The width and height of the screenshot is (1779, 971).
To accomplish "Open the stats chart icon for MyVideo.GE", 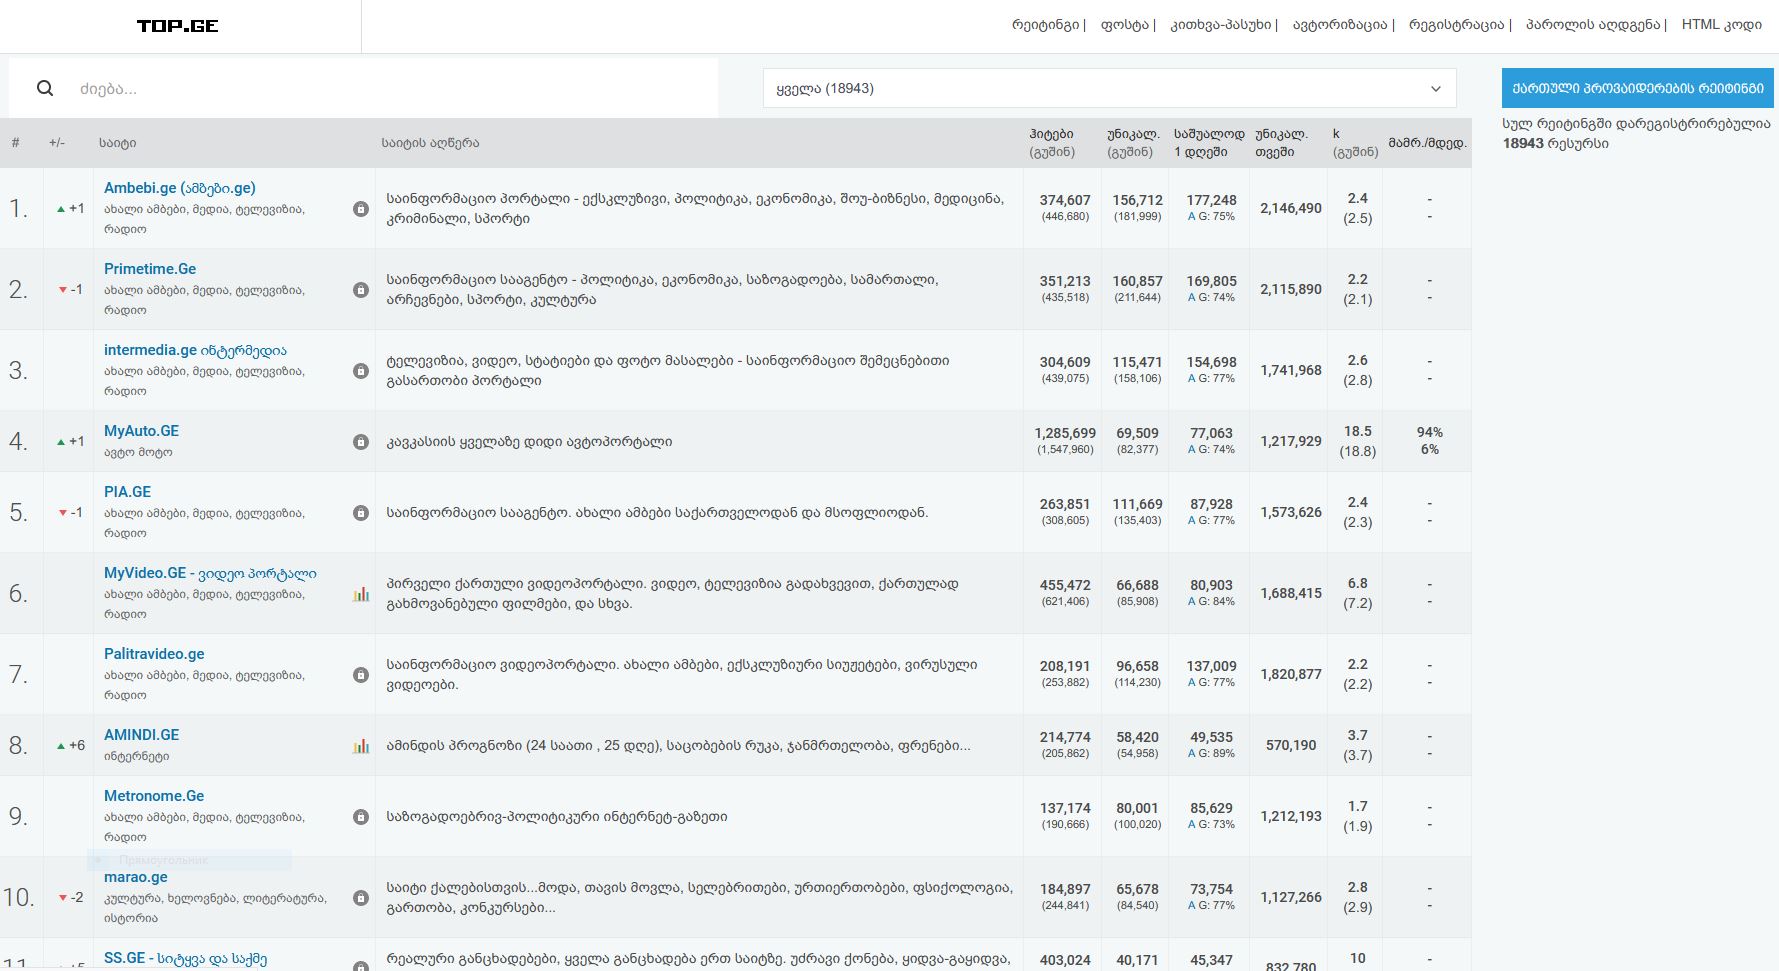I will (361, 594).
